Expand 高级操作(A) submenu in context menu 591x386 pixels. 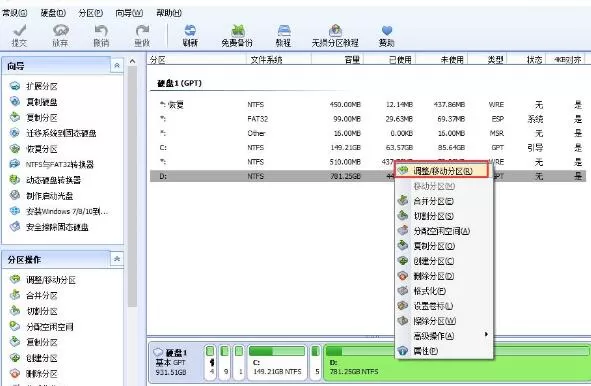[x=445, y=335]
